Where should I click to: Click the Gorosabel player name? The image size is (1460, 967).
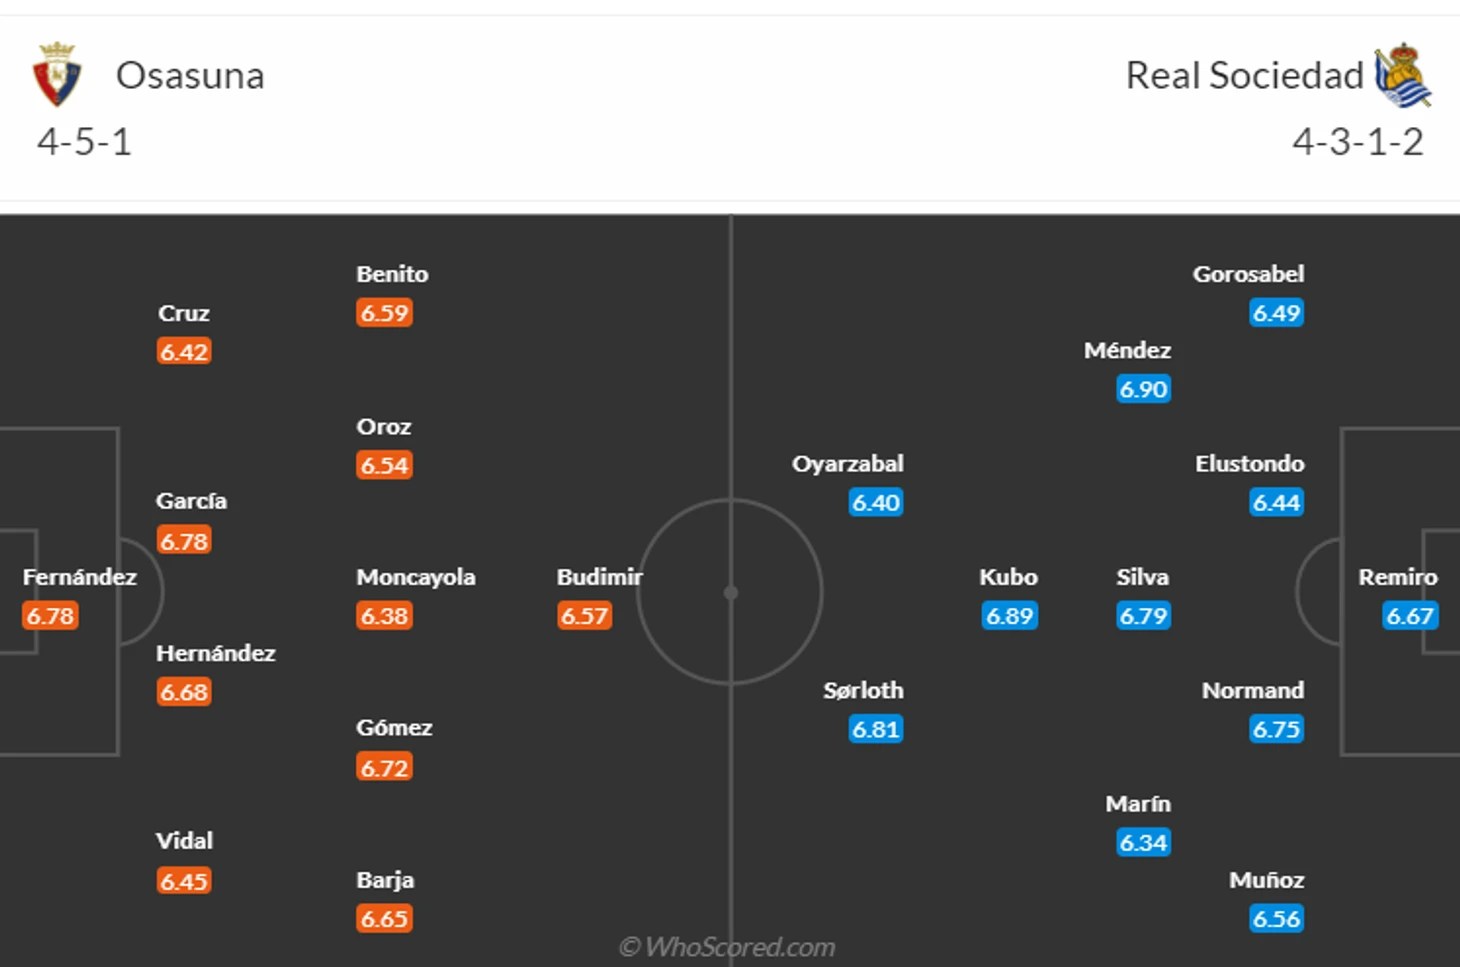1248,274
